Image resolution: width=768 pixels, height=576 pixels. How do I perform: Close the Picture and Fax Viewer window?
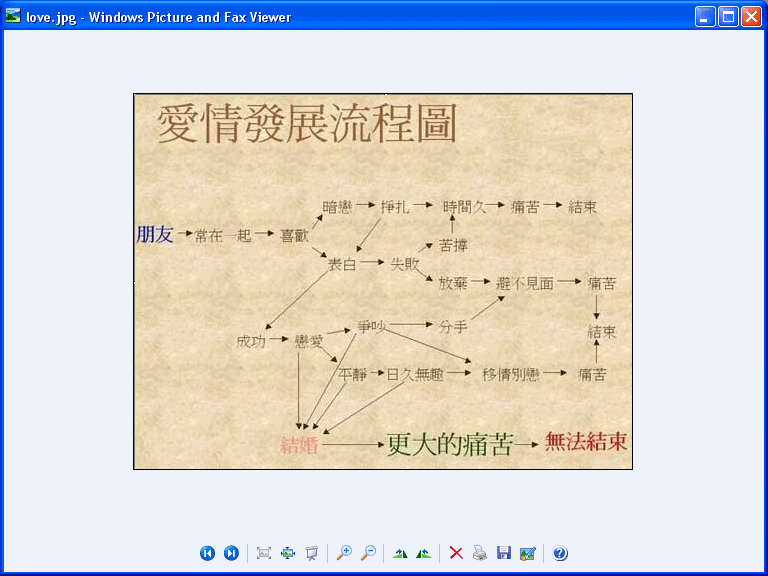(751, 17)
